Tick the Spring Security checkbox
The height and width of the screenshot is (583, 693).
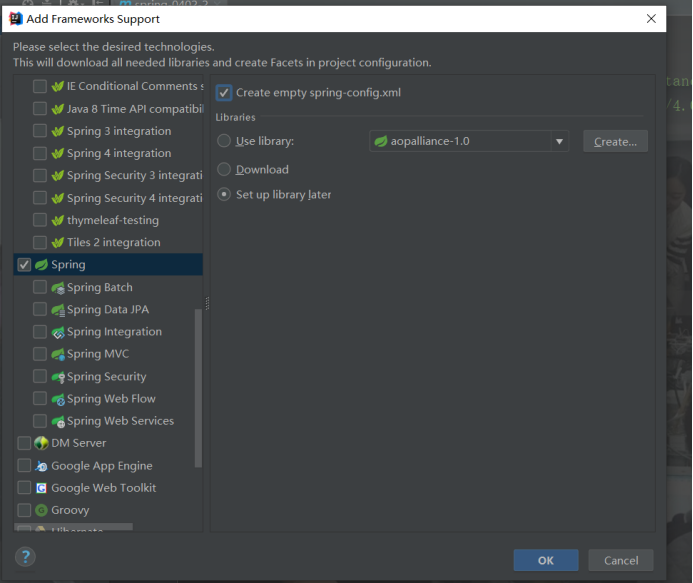coord(40,376)
